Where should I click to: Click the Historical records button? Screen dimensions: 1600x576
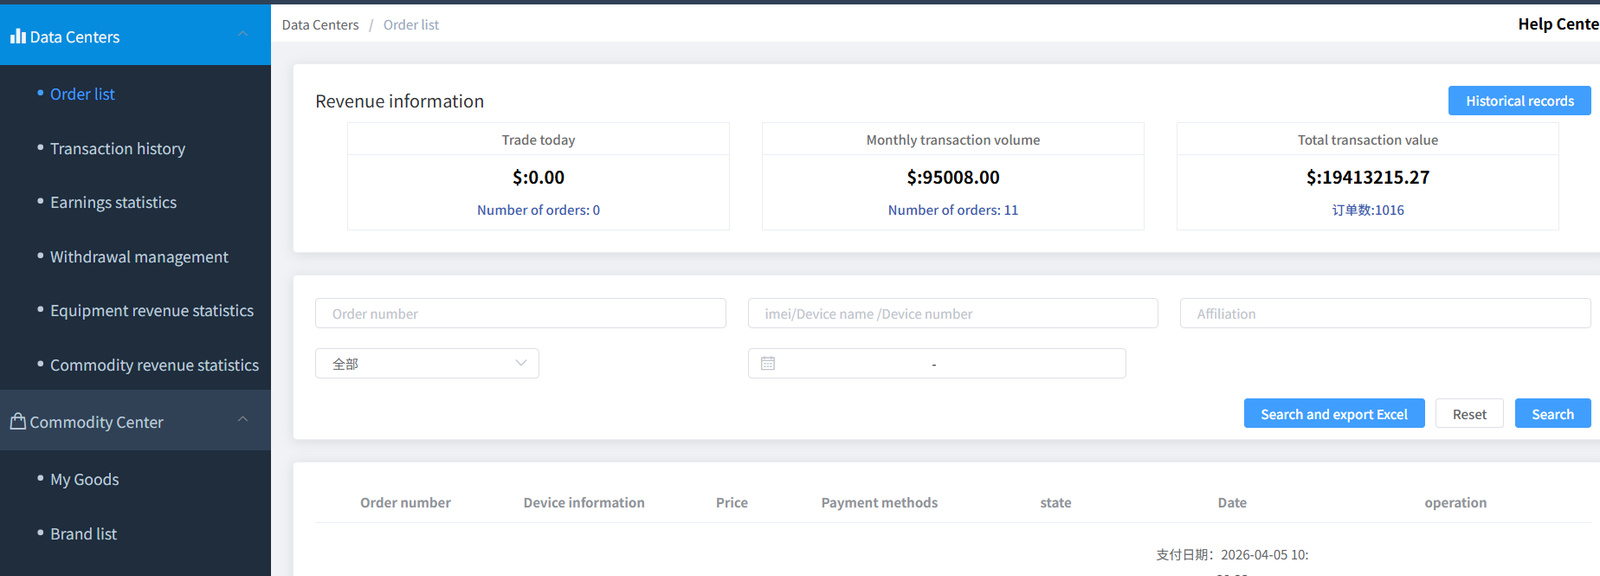[1519, 101]
